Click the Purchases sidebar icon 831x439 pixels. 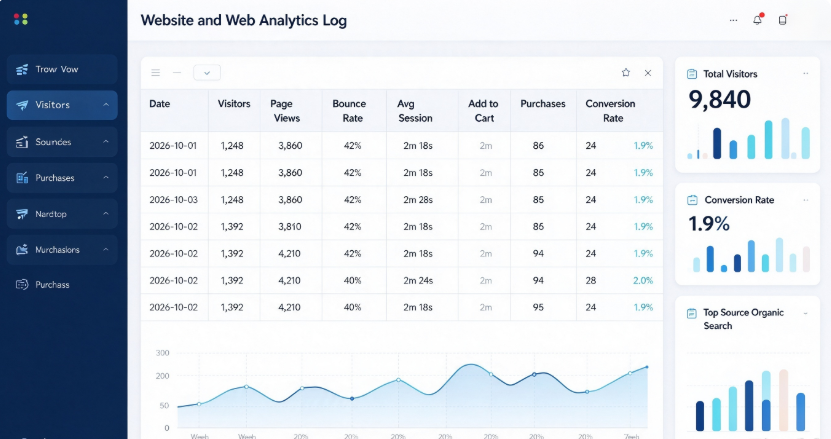pyautogui.click(x=22, y=178)
